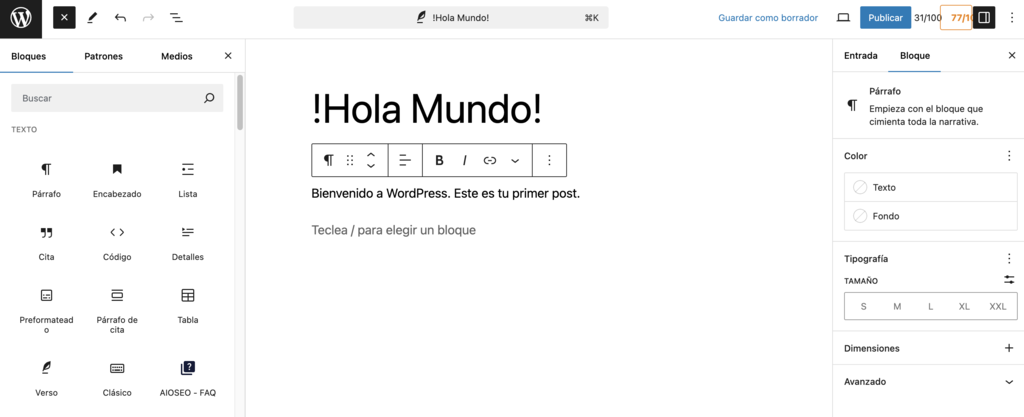
Task: Click the WordPress logo icon
Action: pos(21,18)
